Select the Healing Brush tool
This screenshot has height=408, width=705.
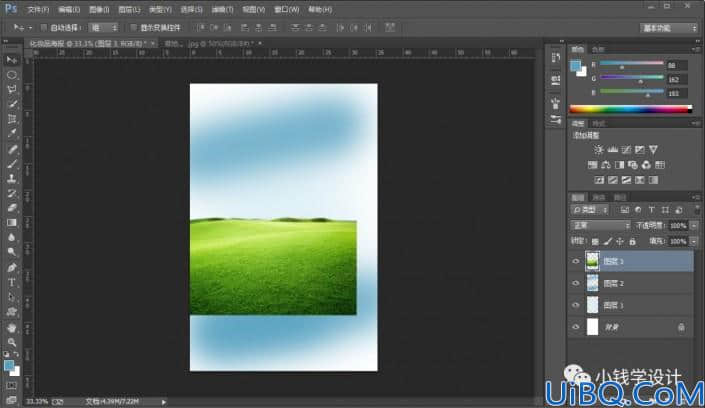click(12, 149)
